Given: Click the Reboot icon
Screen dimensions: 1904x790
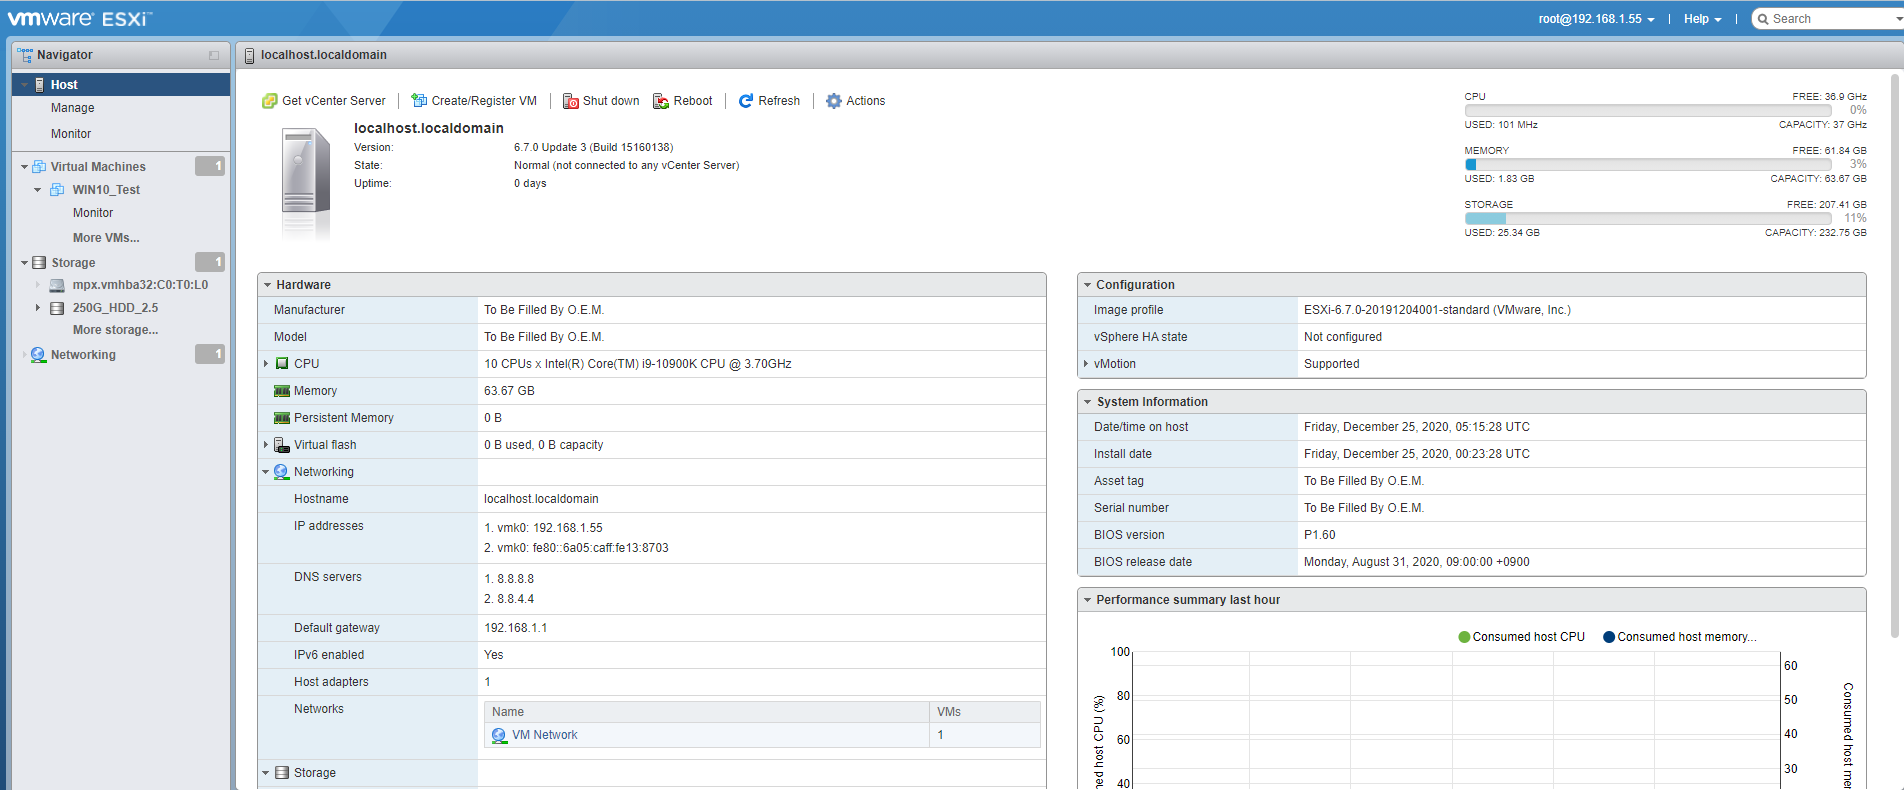Looking at the screenshot, I should pyautogui.click(x=661, y=101).
